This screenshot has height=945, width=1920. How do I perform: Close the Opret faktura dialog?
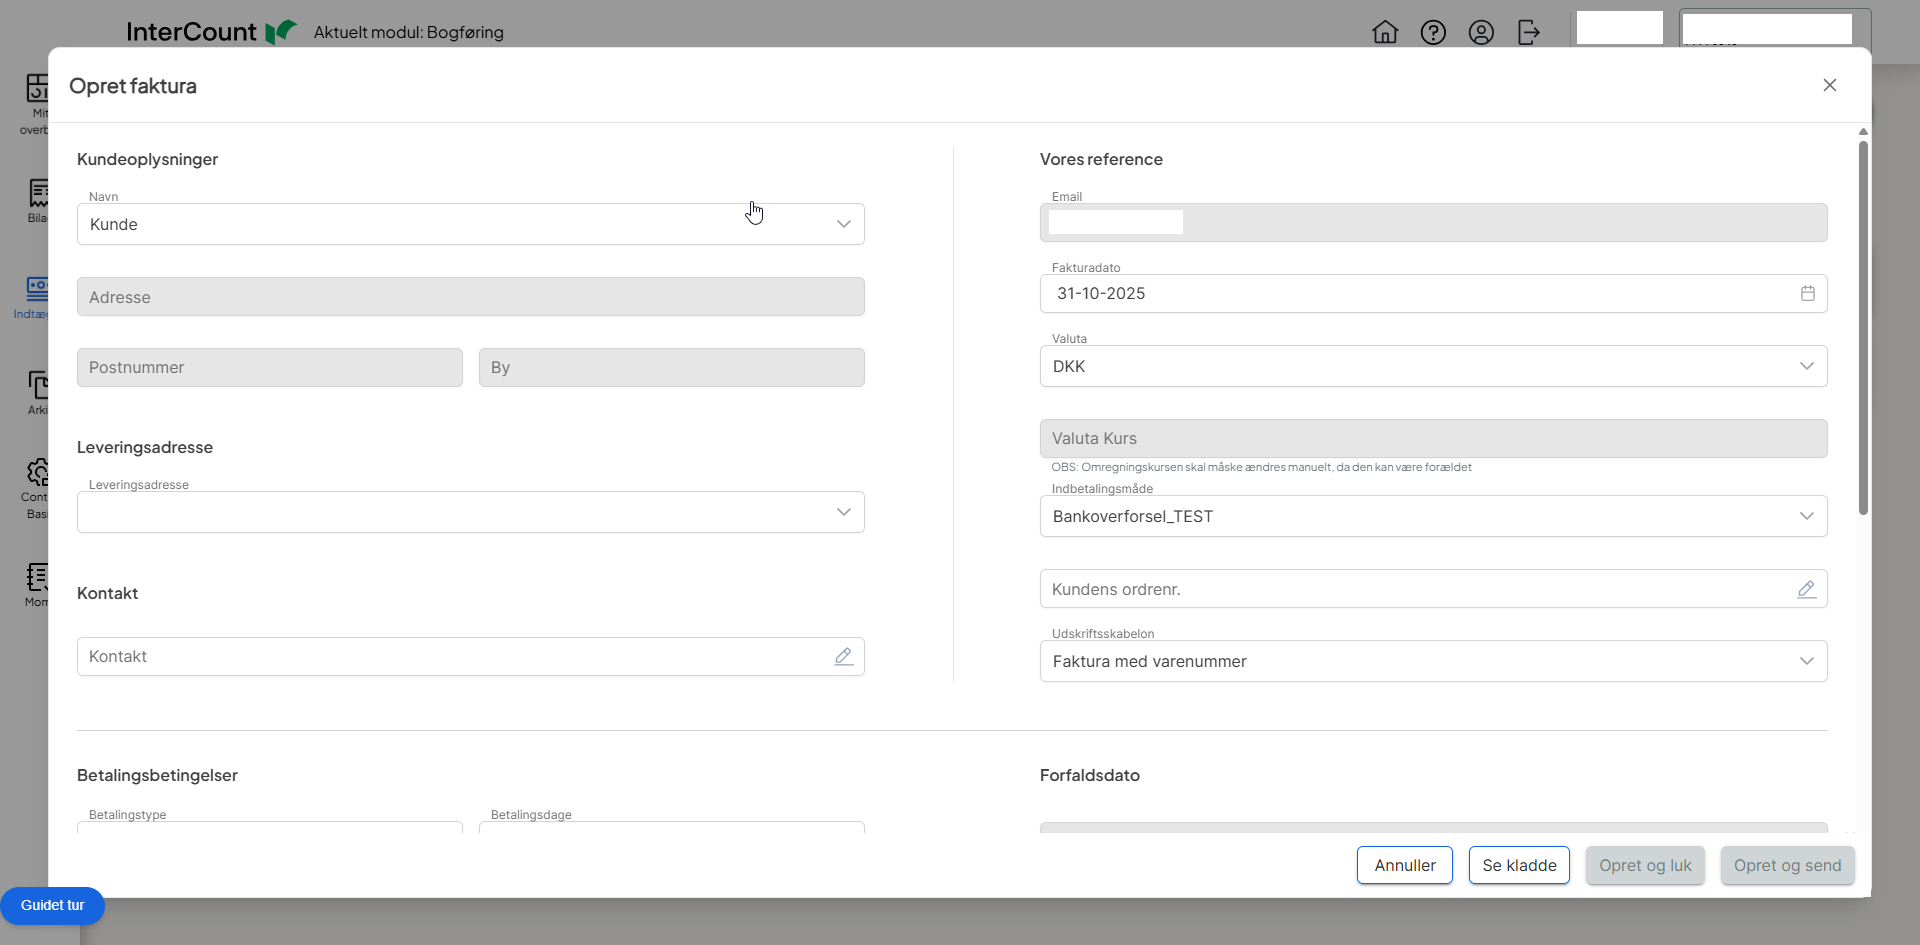coord(1830,85)
